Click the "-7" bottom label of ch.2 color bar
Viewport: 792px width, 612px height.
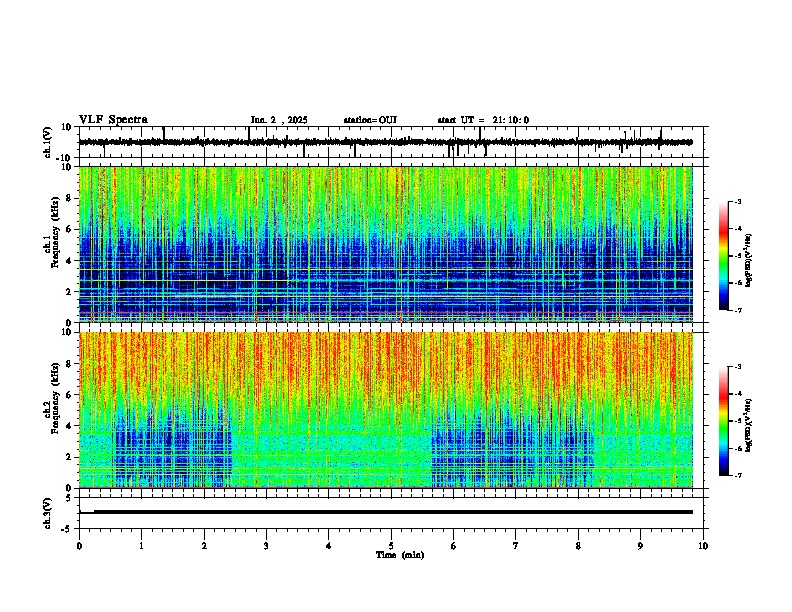(x=737, y=475)
